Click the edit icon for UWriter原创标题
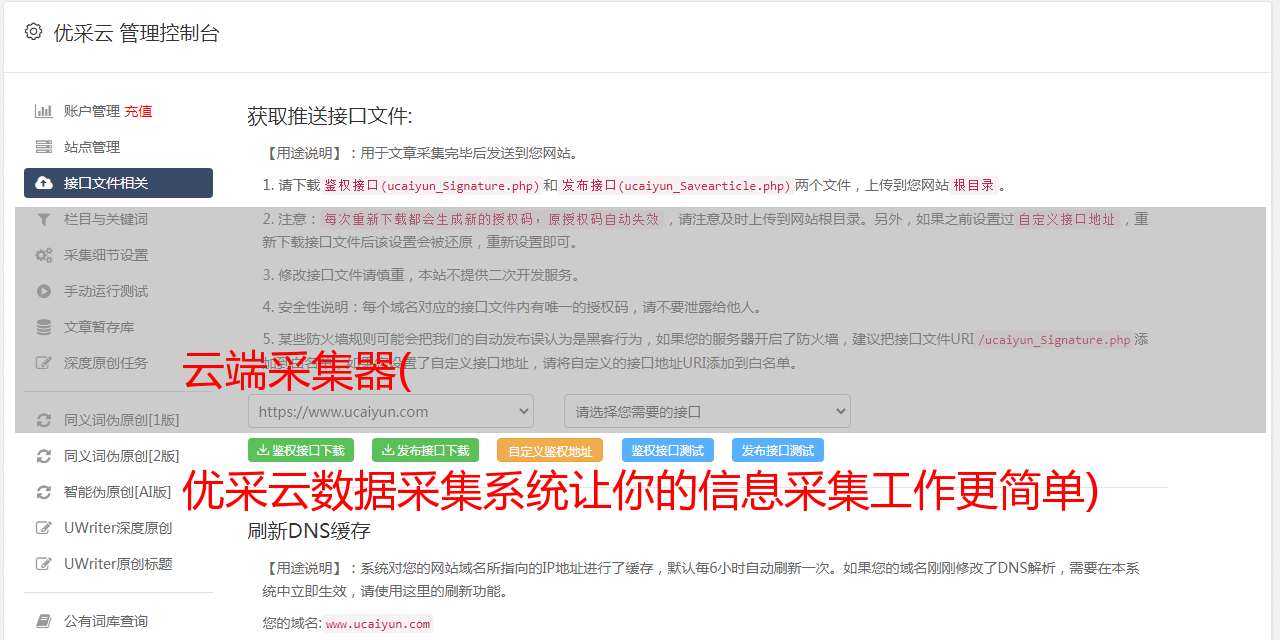The image size is (1280, 640). pos(44,564)
